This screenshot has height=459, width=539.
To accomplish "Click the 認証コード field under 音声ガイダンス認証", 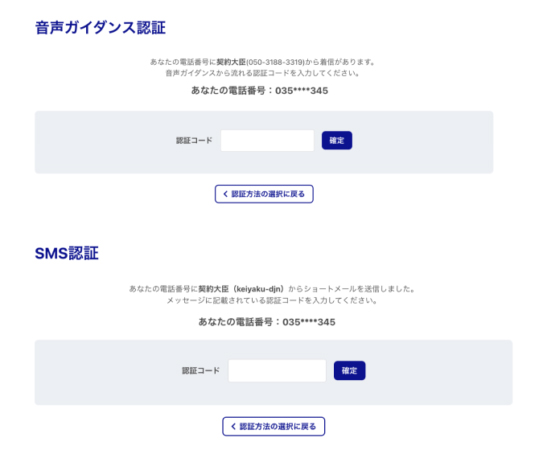I will tap(267, 140).
